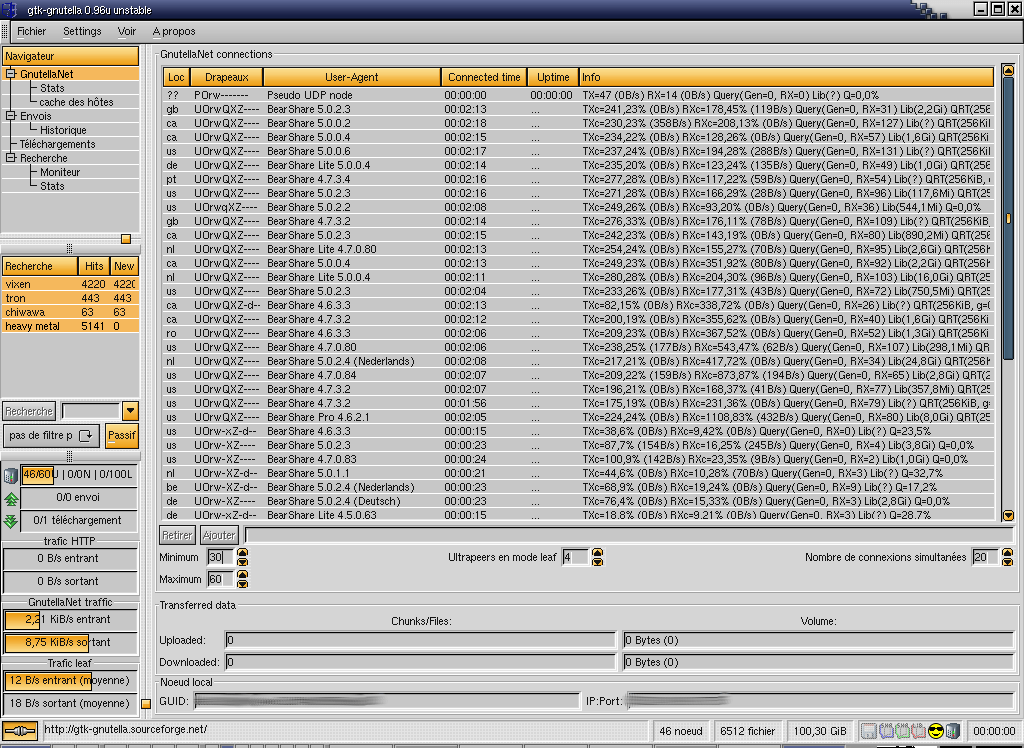This screenshot has height=748, width=1024.
Task: Select 'cache des hôtes' in navigator
Action: coord(76,102)
